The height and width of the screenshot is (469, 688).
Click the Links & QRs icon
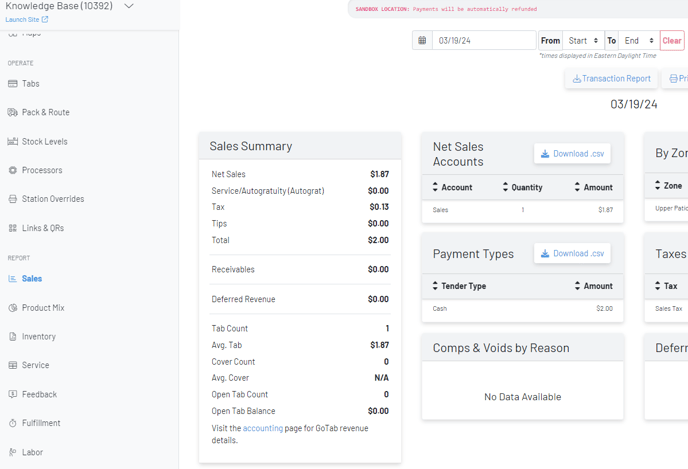click(13, 228)
